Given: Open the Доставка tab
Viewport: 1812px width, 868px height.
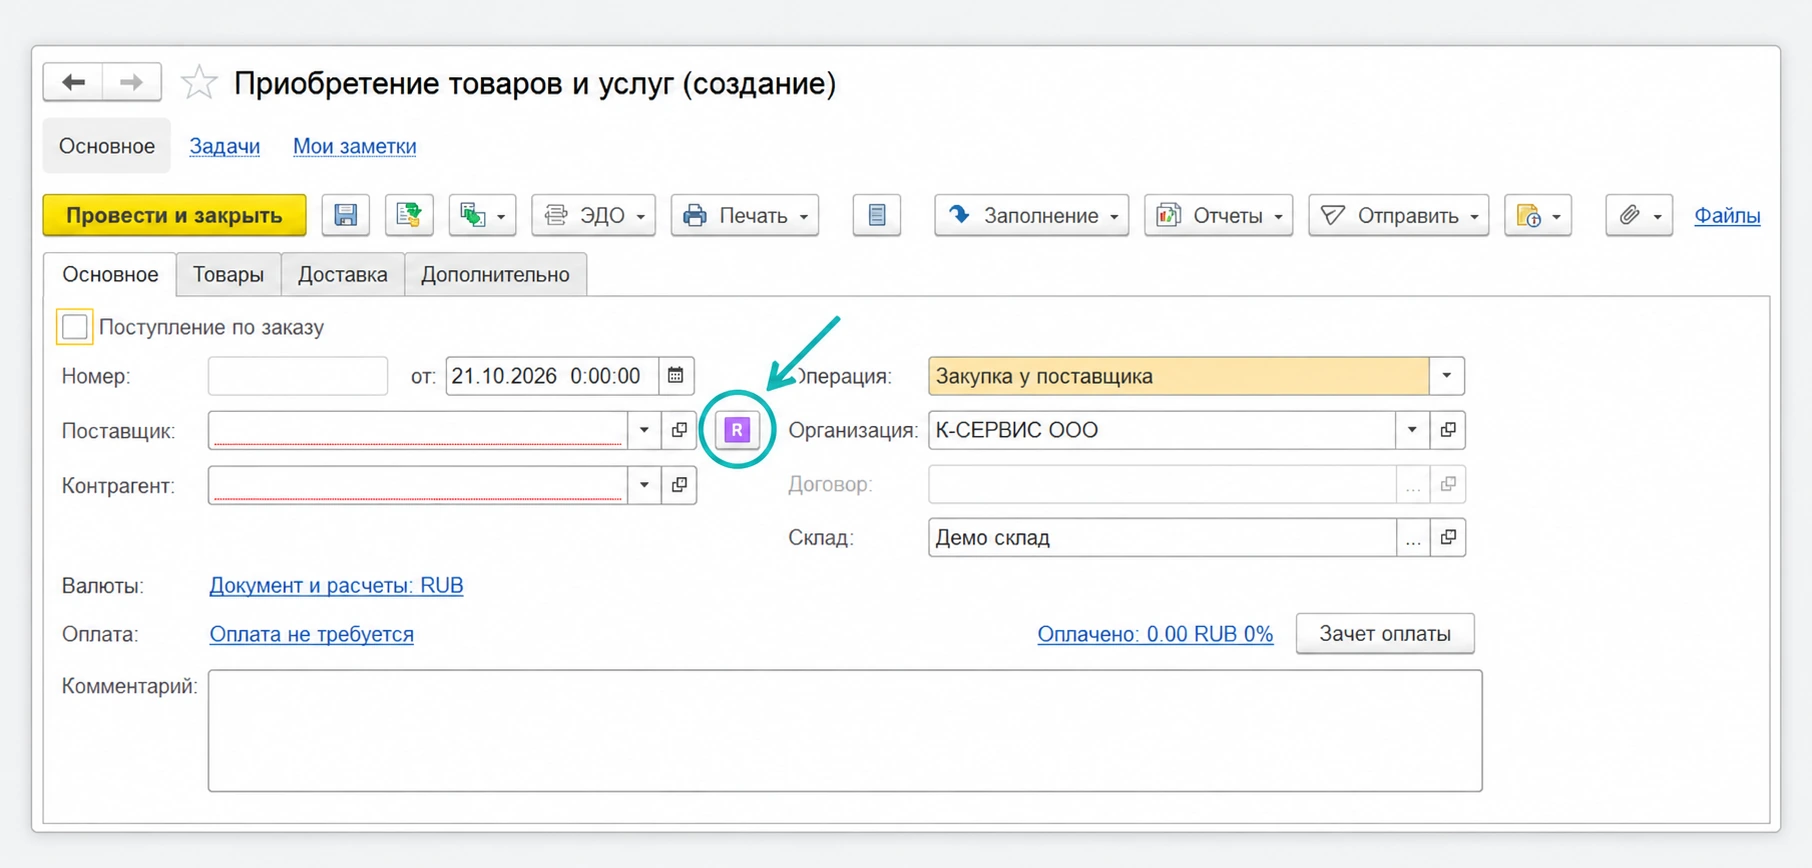Looking at the screenshot, I should (x=343, y=275).
